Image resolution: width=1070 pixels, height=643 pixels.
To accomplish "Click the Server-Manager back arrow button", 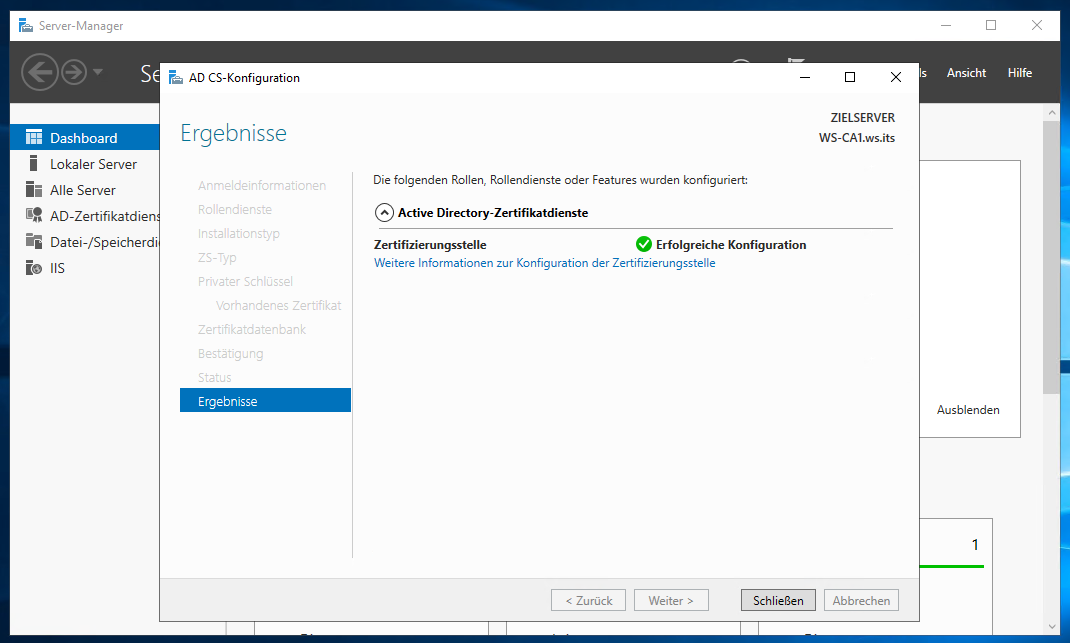I will [40, 72].
